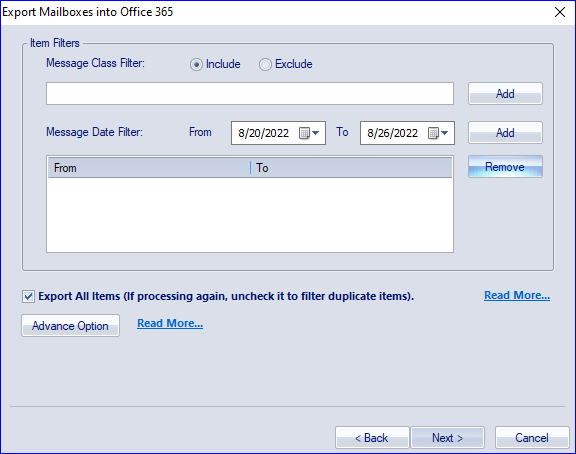Open Read More link for Export All Items
Image resolution: width=576 pixels, height=454 pixels.
coord(517,295)
